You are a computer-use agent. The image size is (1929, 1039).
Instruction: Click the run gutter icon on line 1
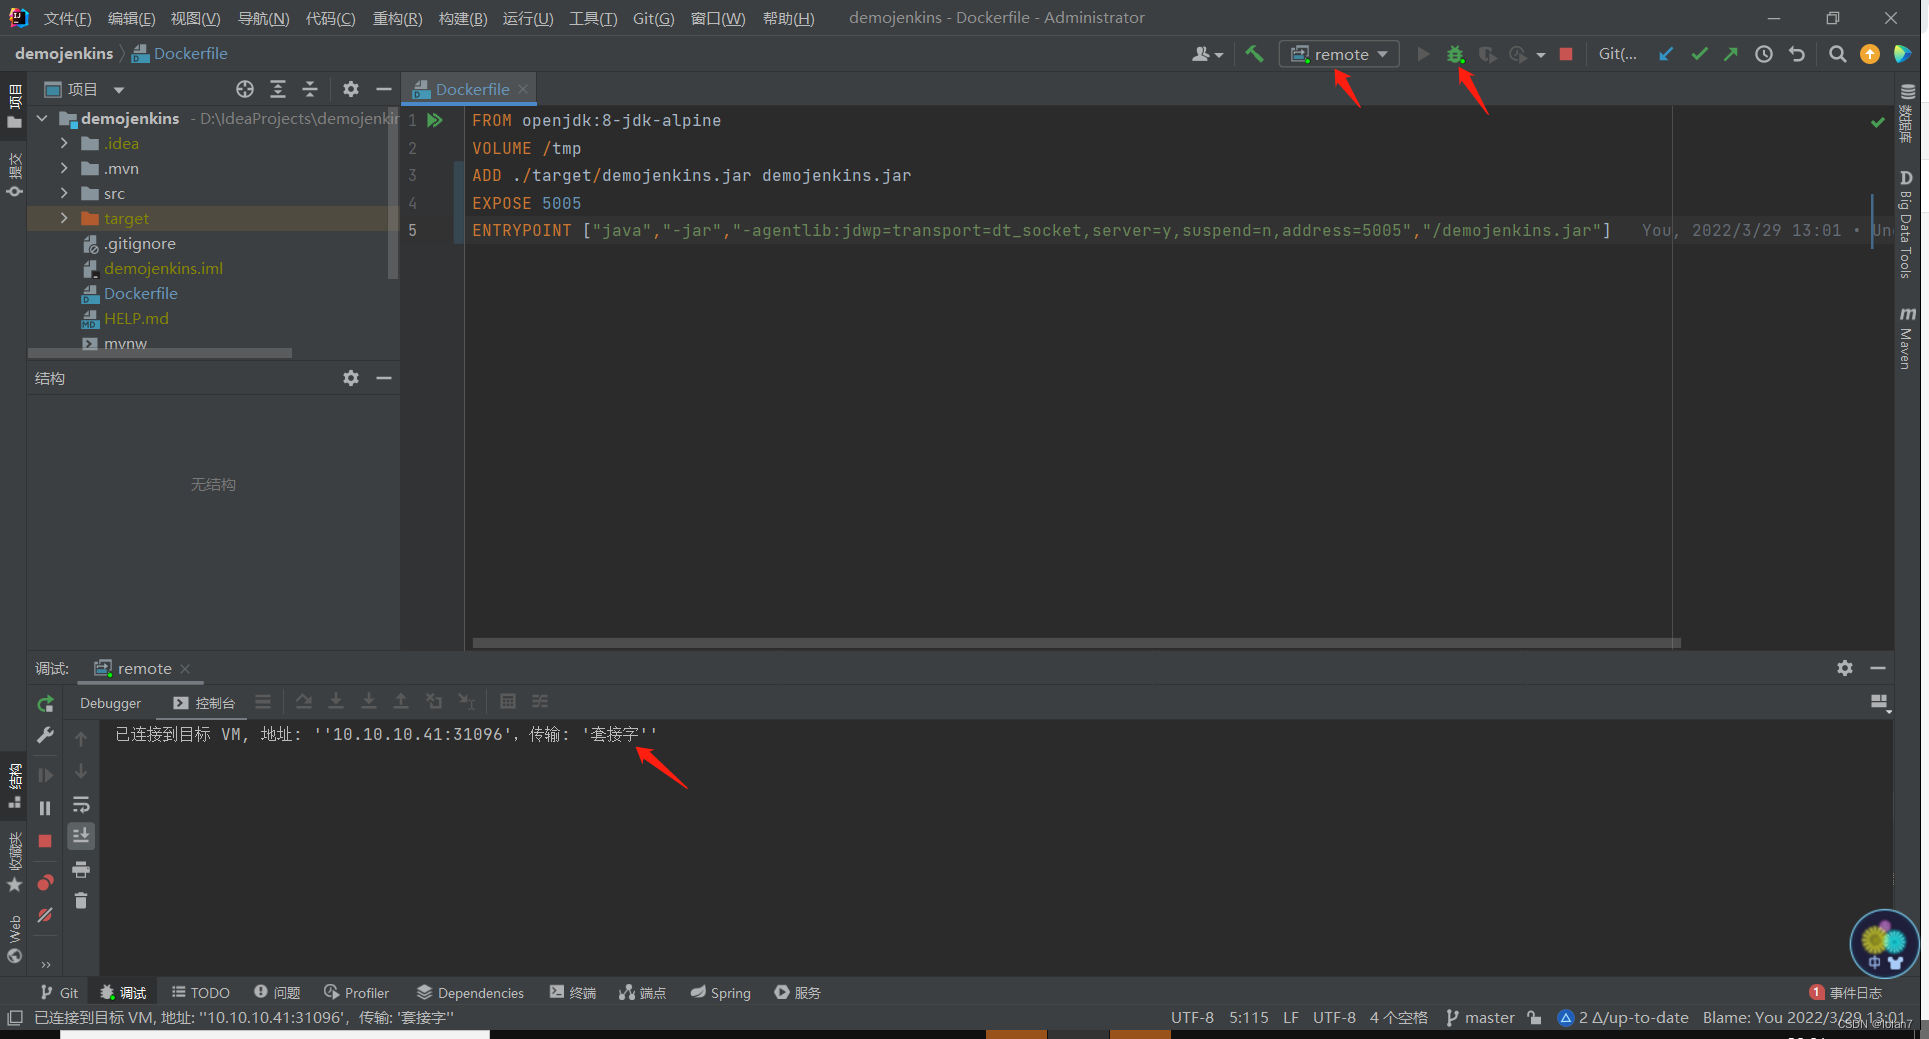[435, 120]
